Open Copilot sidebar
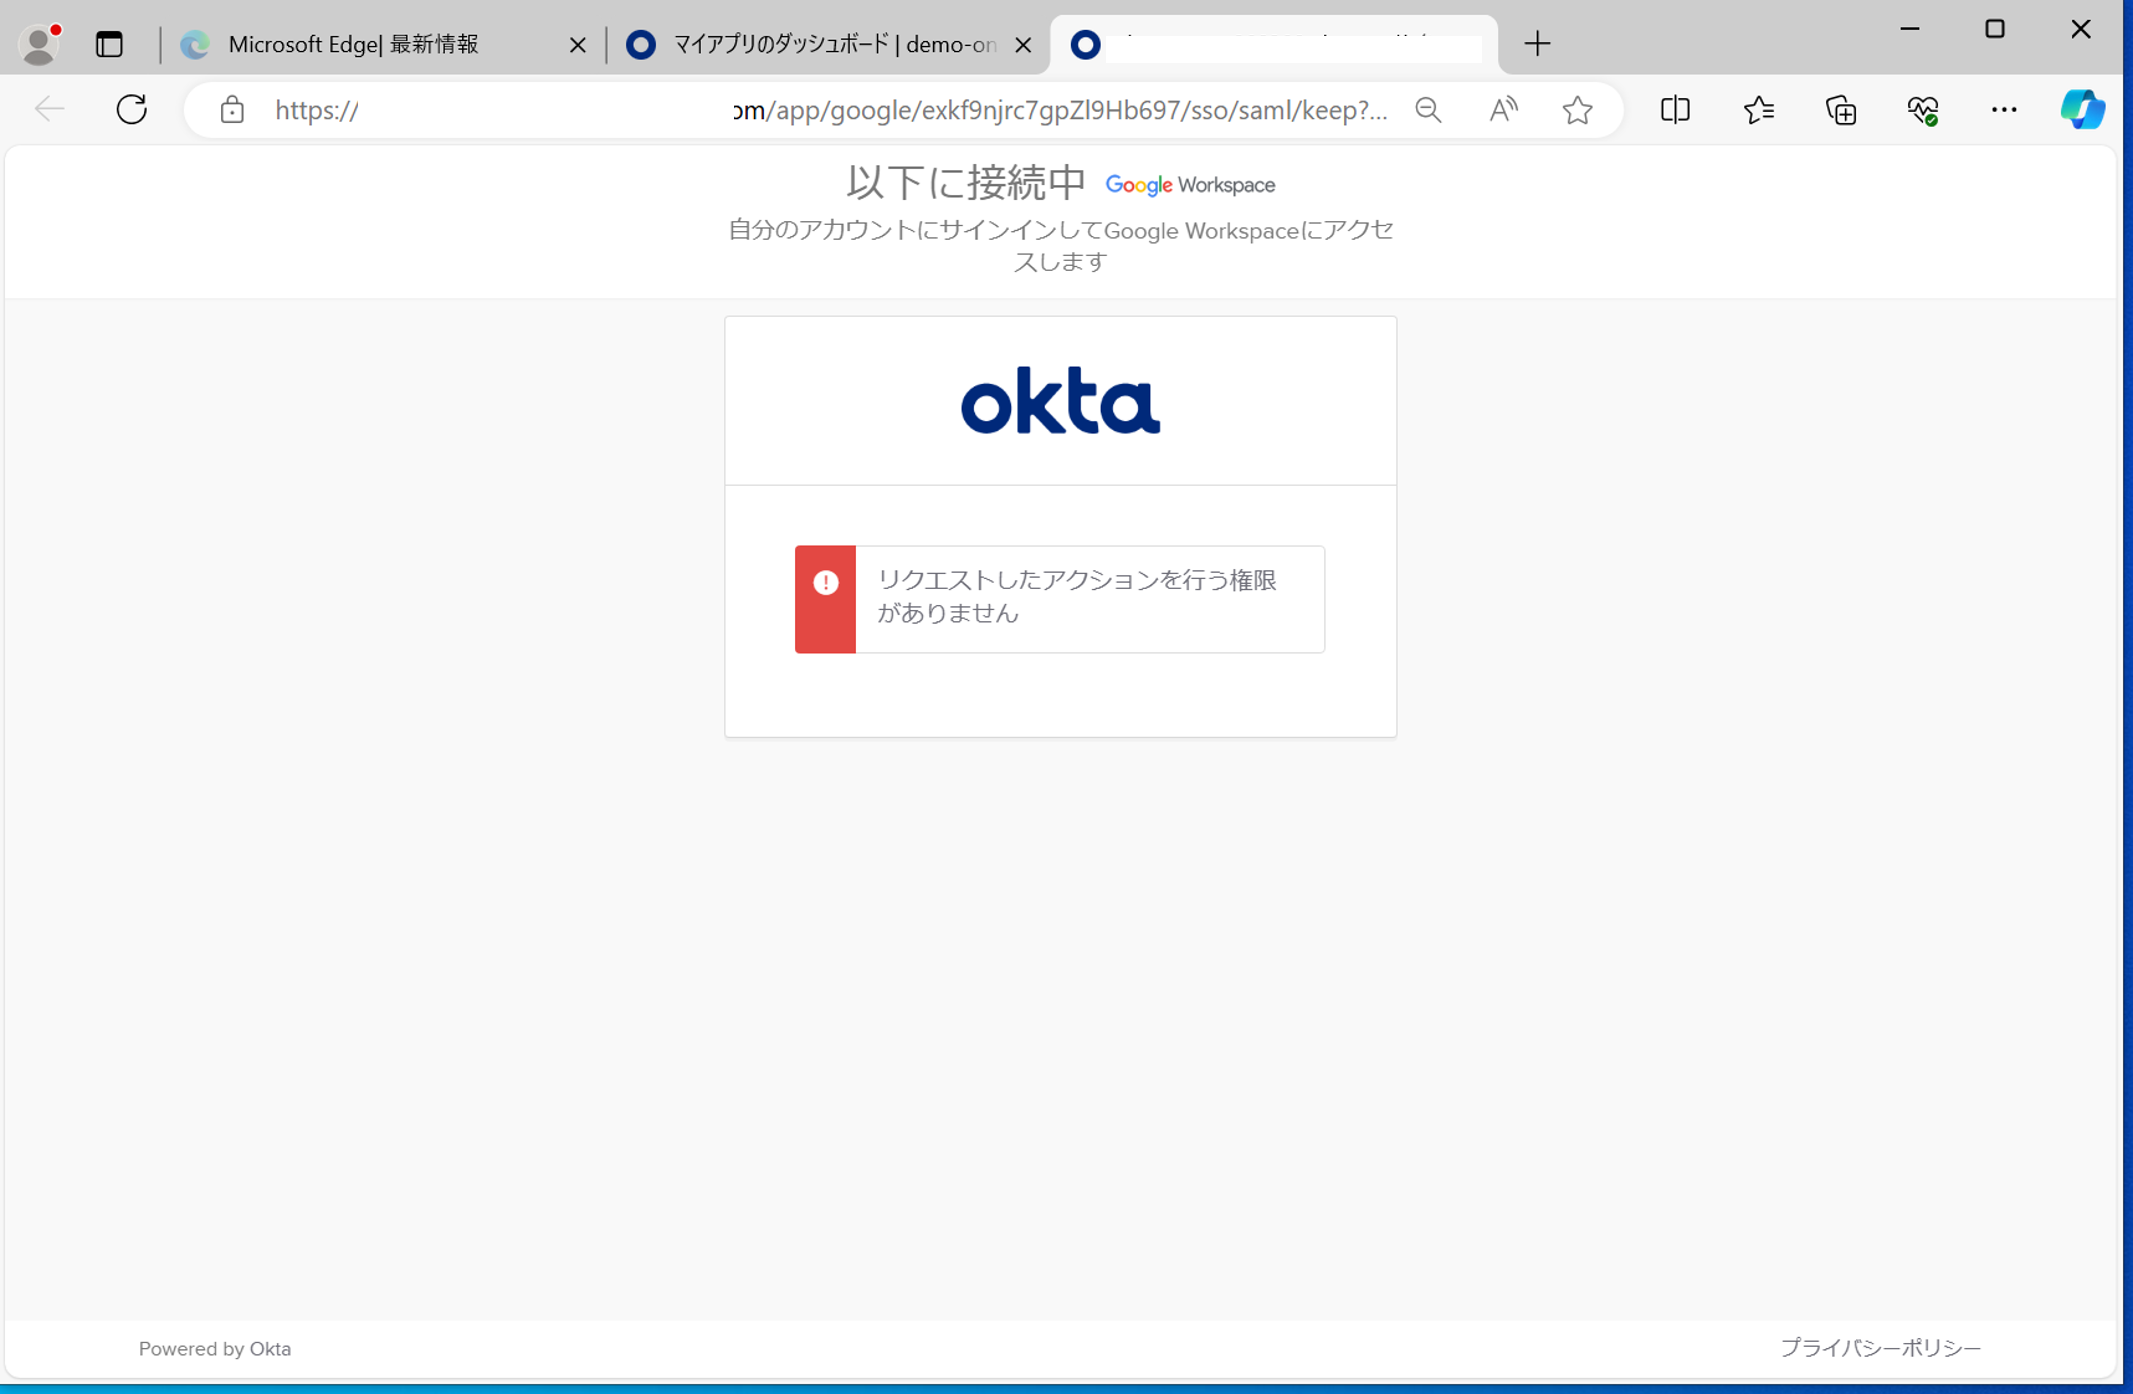 click(x=2082, y=109)
